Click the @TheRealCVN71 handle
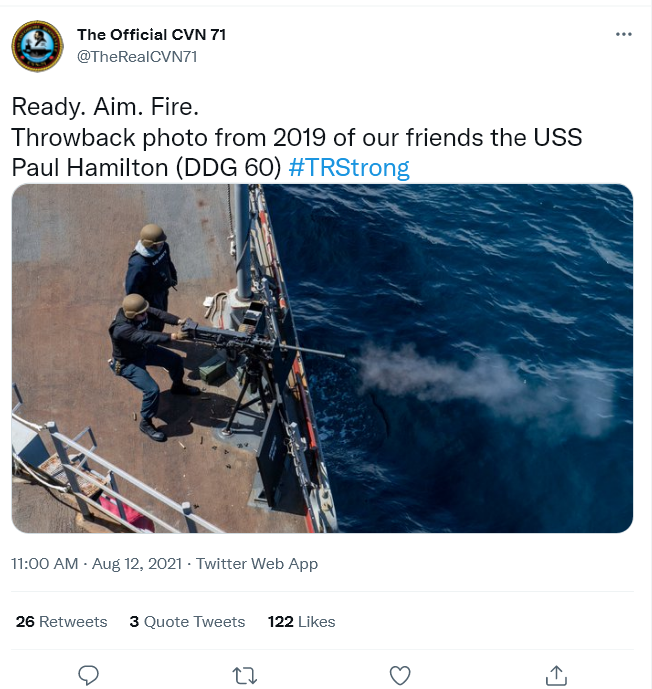 137,57
